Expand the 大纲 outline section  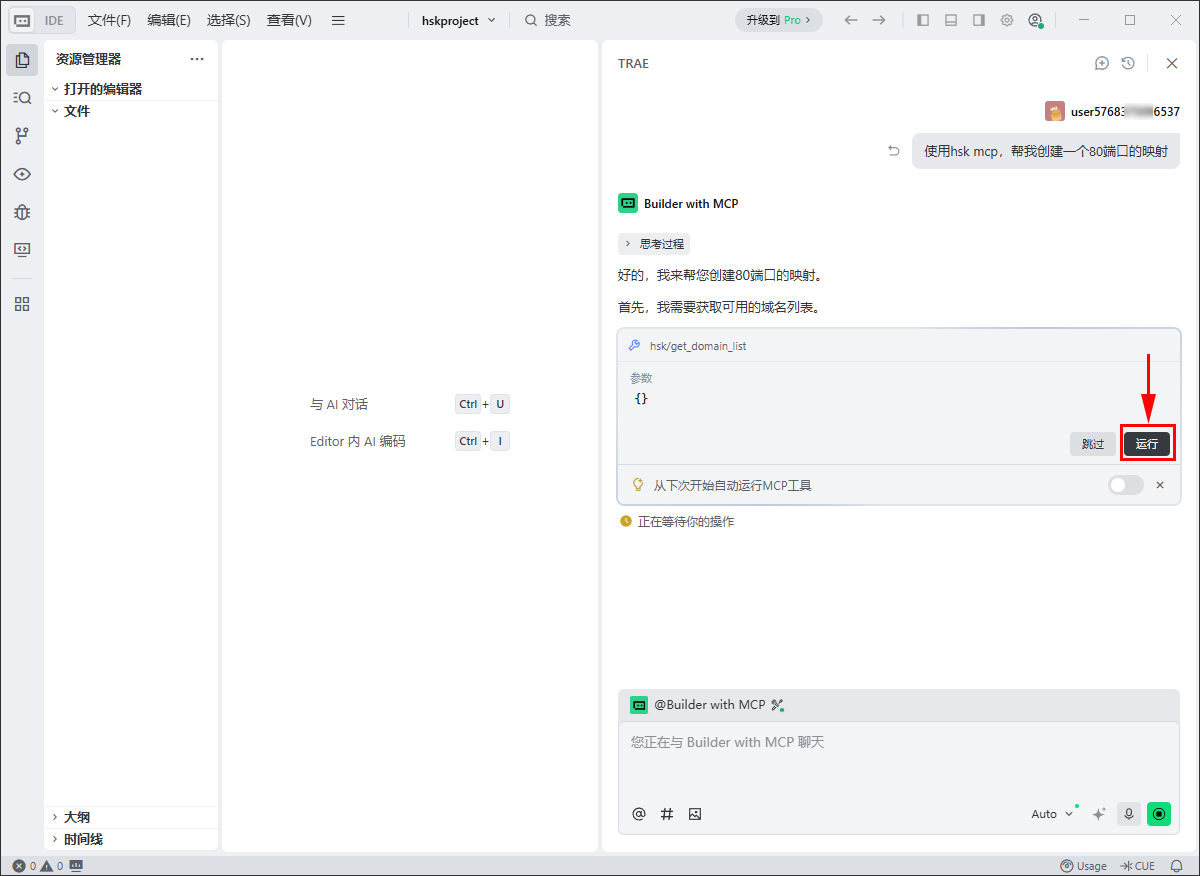(77, 817)
